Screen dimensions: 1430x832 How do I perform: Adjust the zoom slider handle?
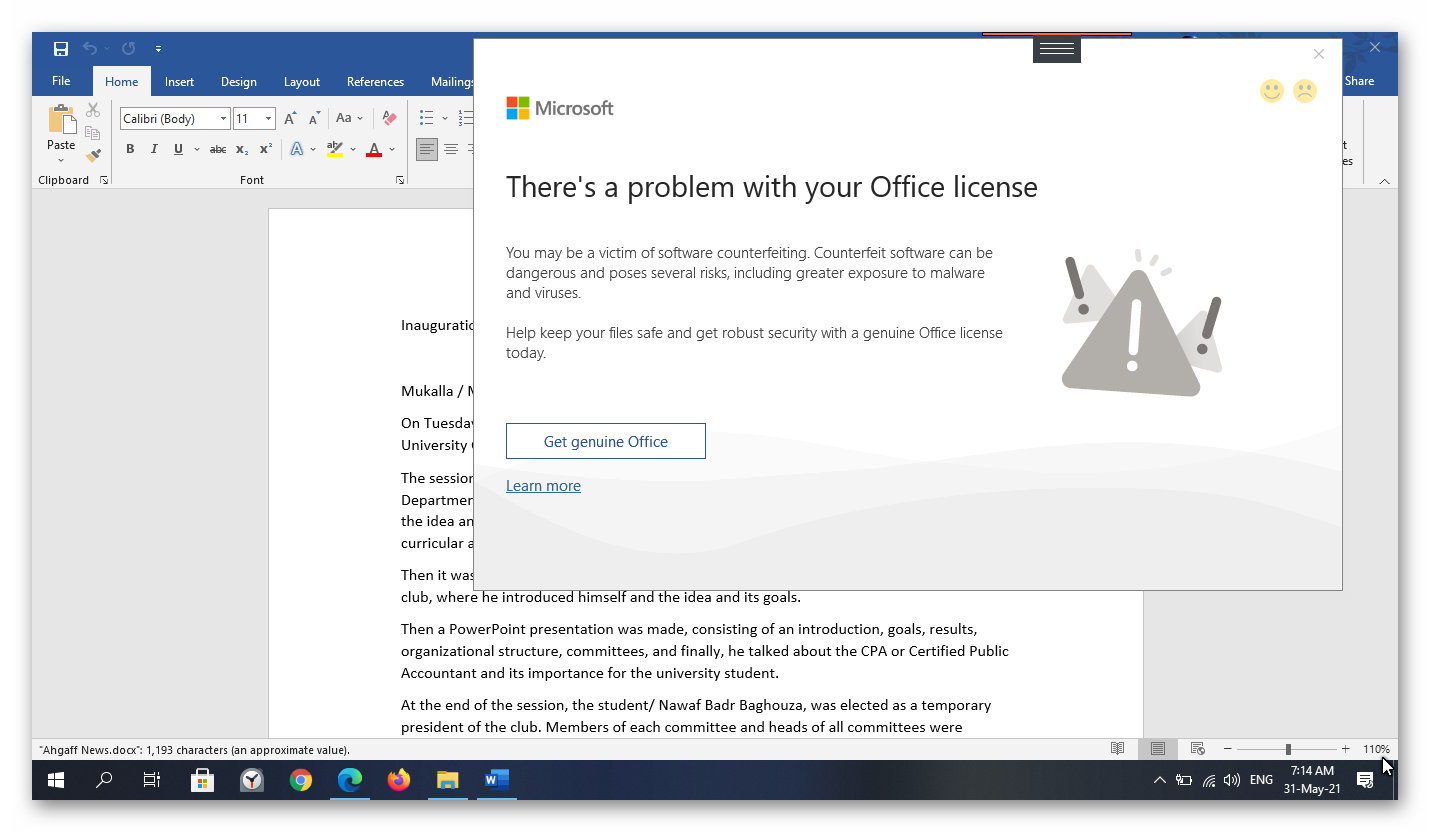[1288, 749]
